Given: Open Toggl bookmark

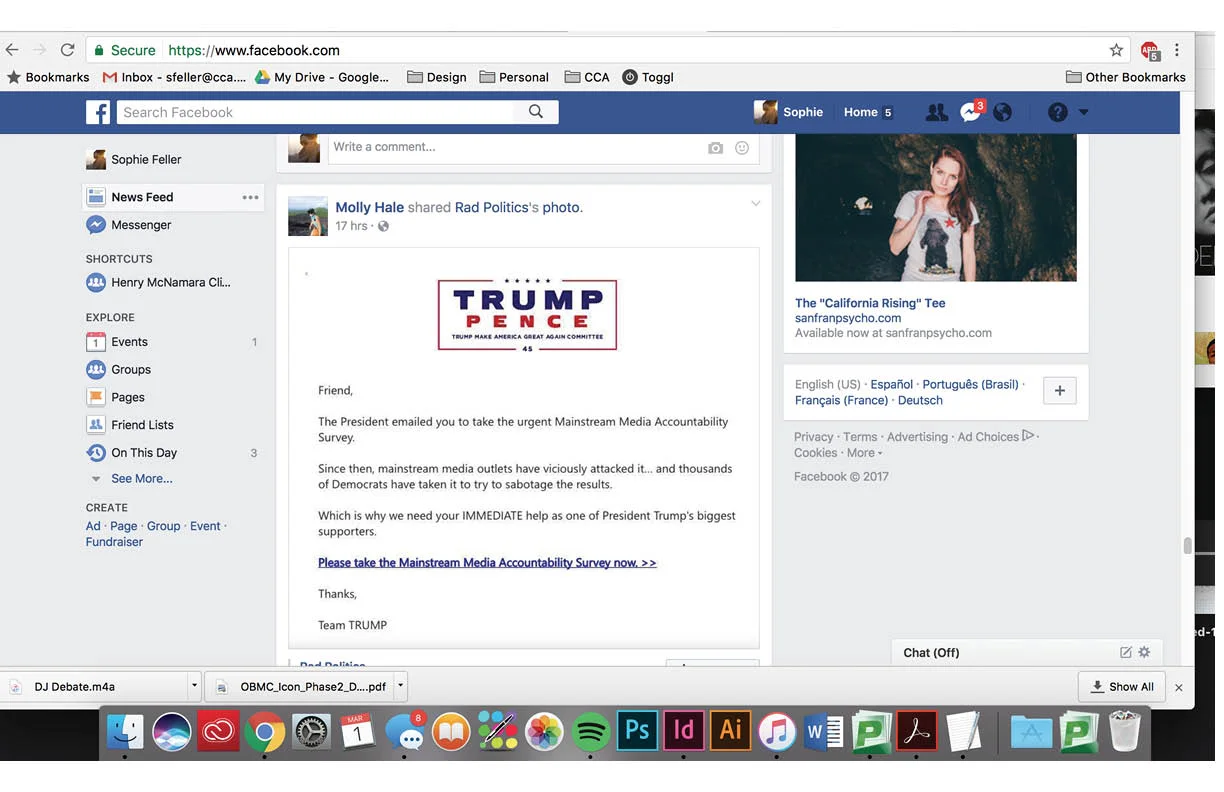Looking at the screenshot, I should (648, 77).
